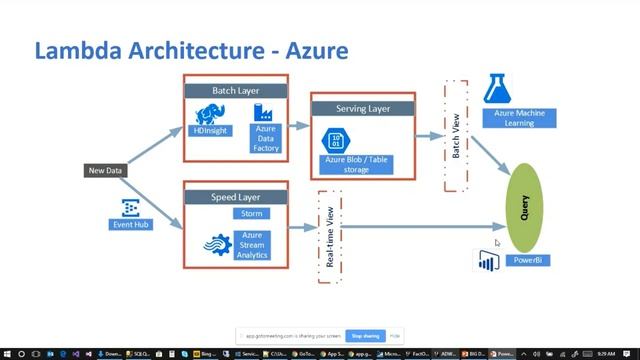This screenshot has width=640, height=360.
Task: Switch to the ADW... taskbar window
Action: pyautogui.click(x=445, y=354)
